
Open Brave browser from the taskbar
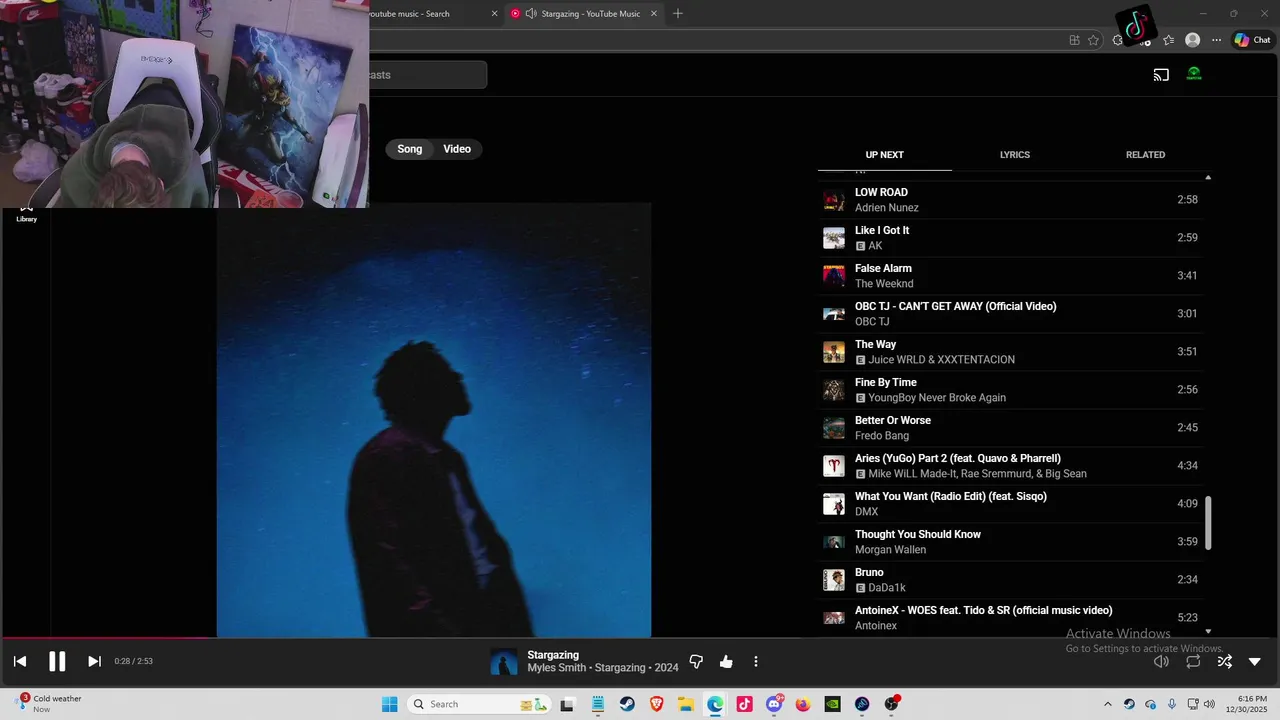(657, 704)
